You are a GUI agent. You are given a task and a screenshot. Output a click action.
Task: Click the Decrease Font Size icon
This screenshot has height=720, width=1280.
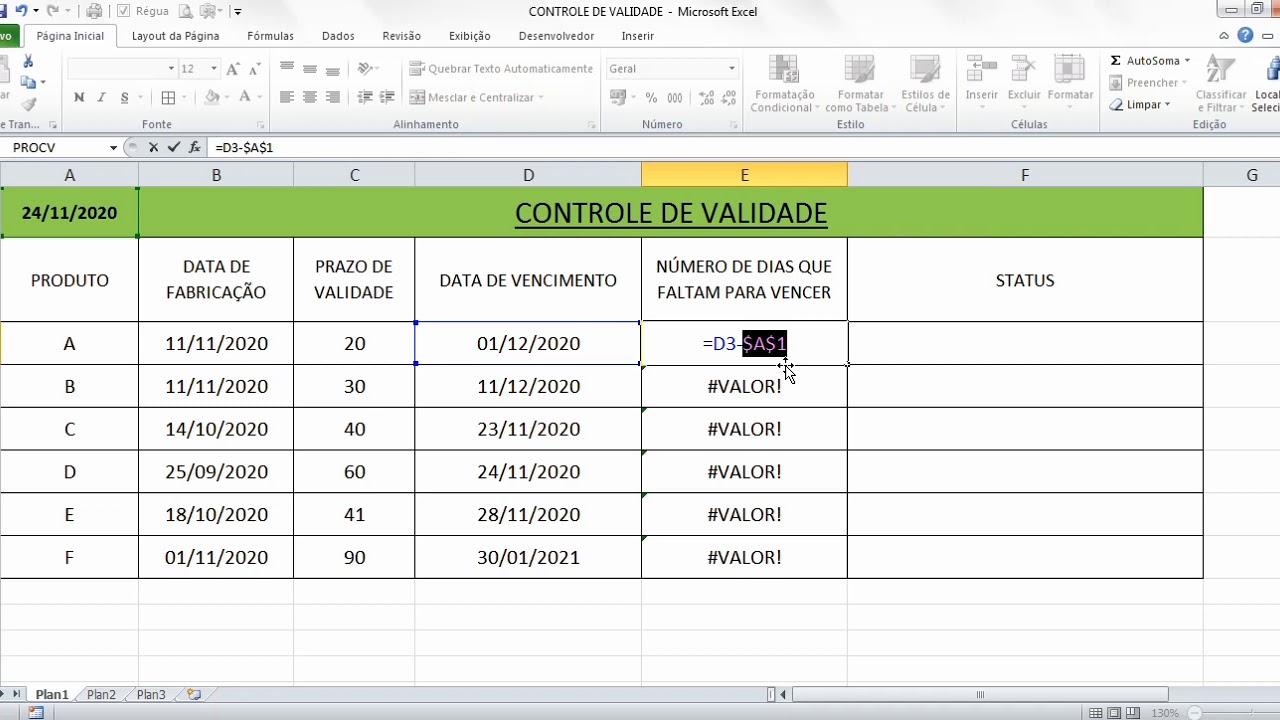click(257, 69)
